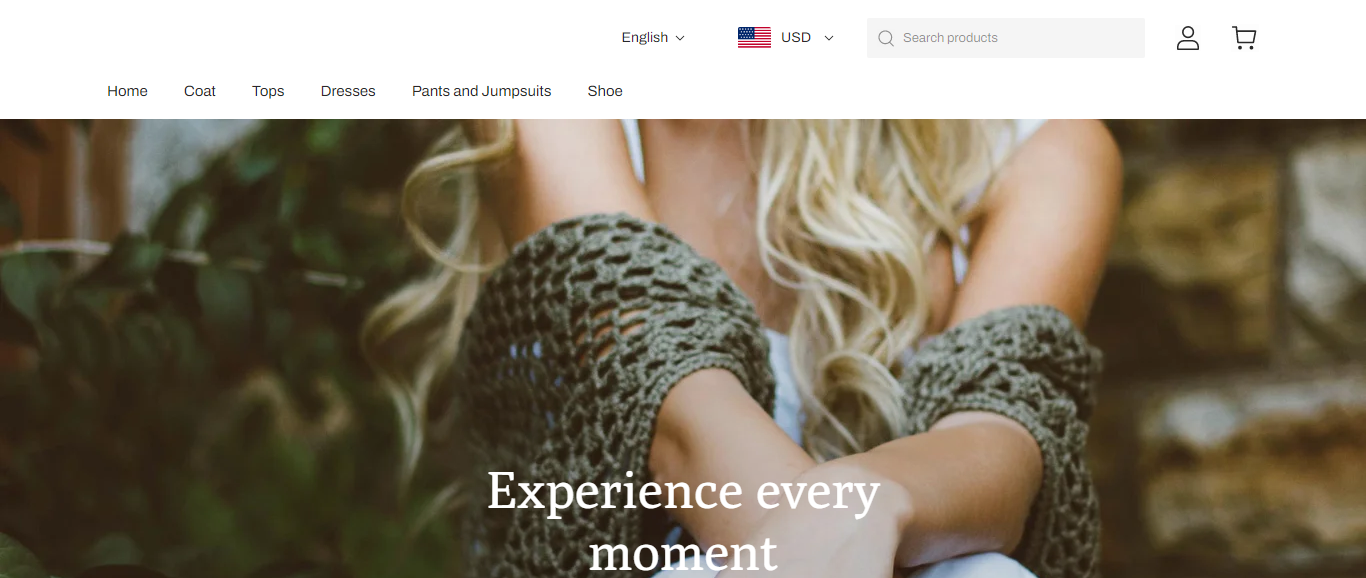Visit the Pants and Jumpsuits category
The width and height of the screenshot is (1366, 578).
[481, 91]
